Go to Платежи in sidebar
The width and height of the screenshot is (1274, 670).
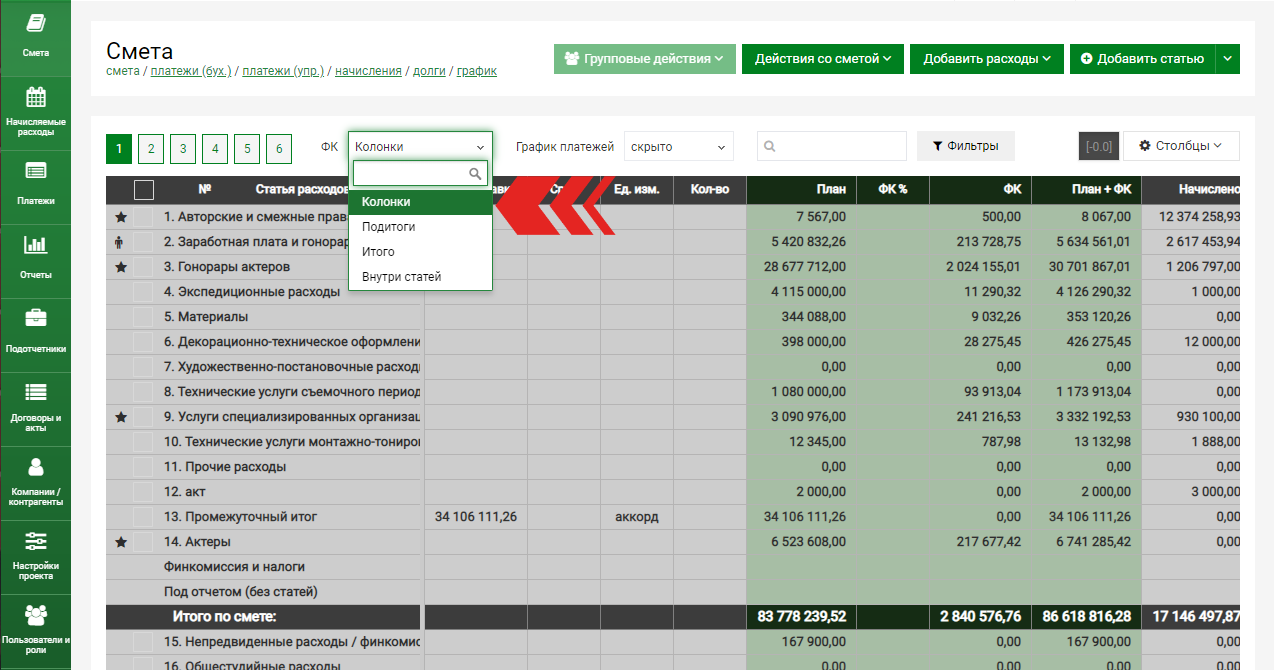click(36, 171)
